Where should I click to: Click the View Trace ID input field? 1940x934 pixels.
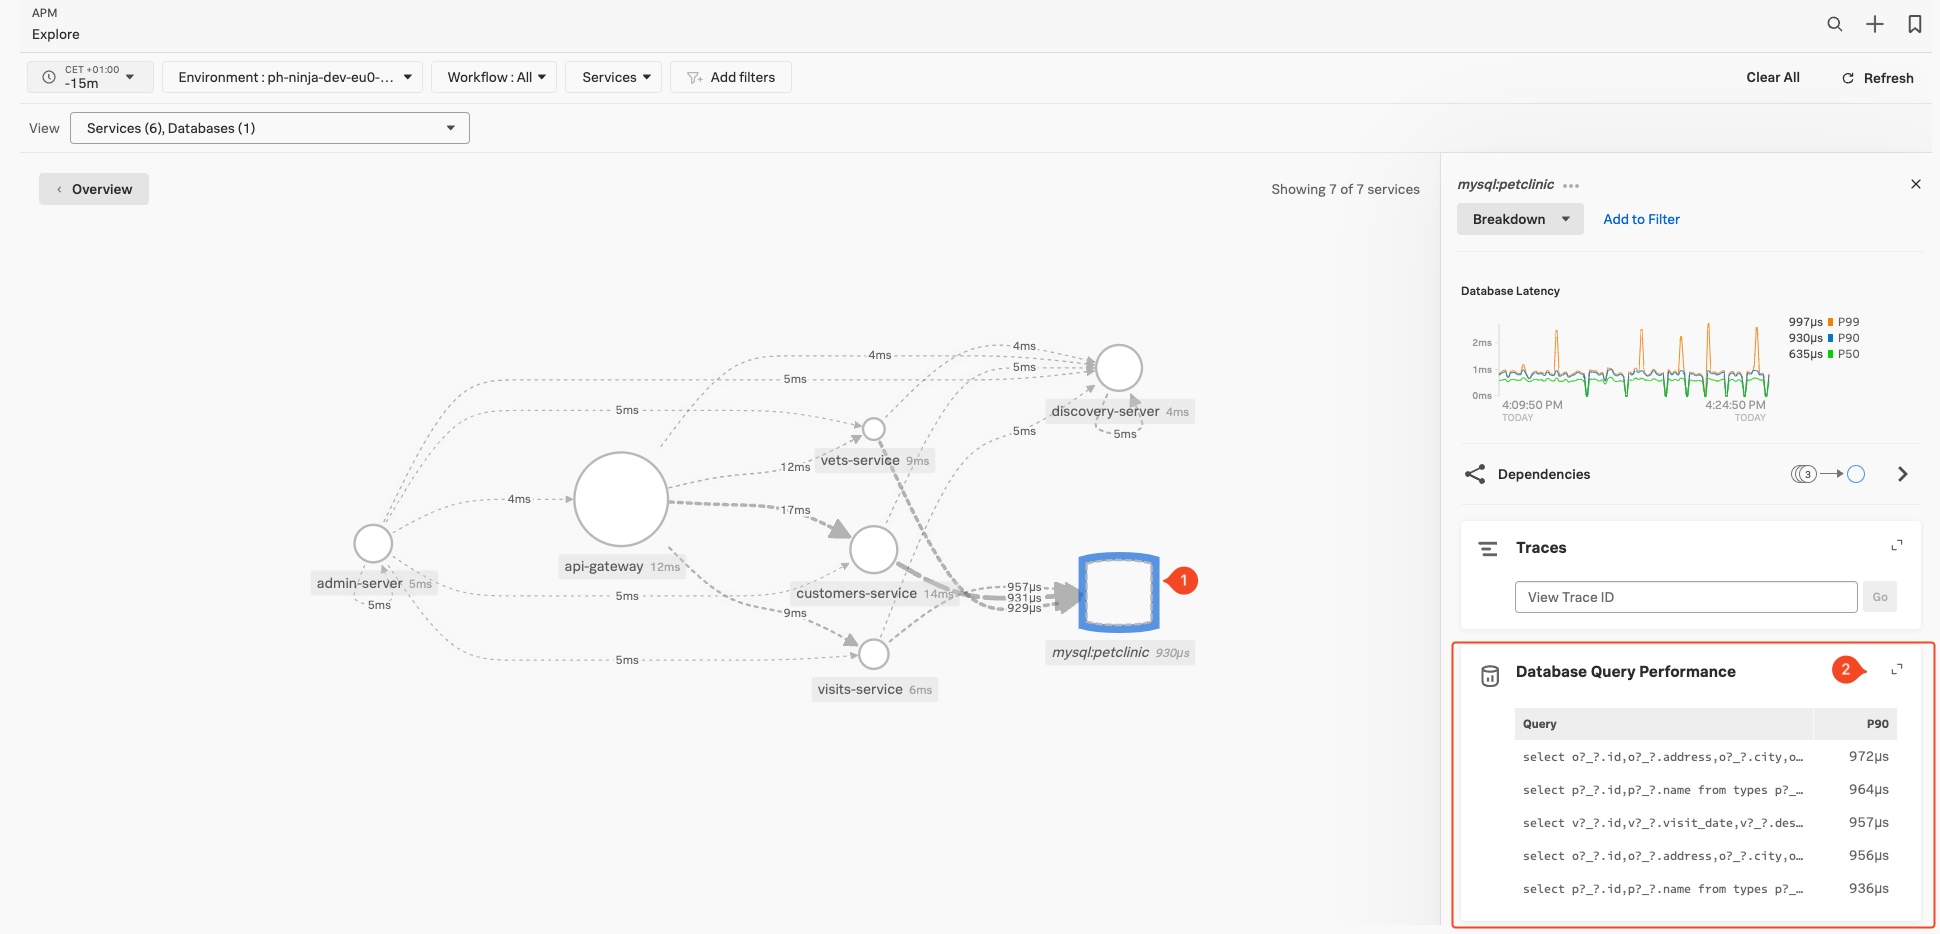point(1686,597)
